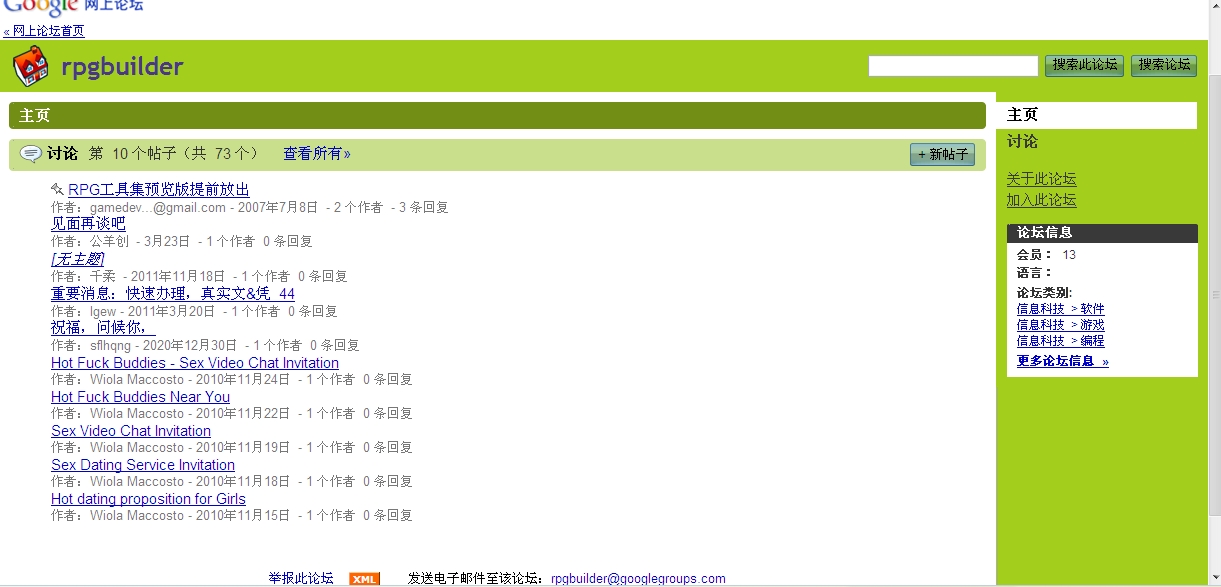Screen dimensions: 1221x587
Task: Click the 举报此论坛 link
Action: [301, 579]
